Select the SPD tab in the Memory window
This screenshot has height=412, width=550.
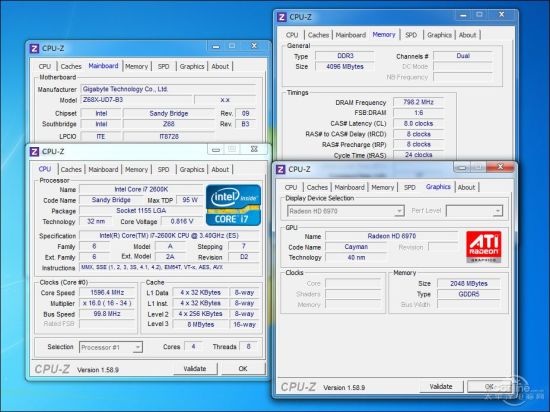(x=411, y=35)
